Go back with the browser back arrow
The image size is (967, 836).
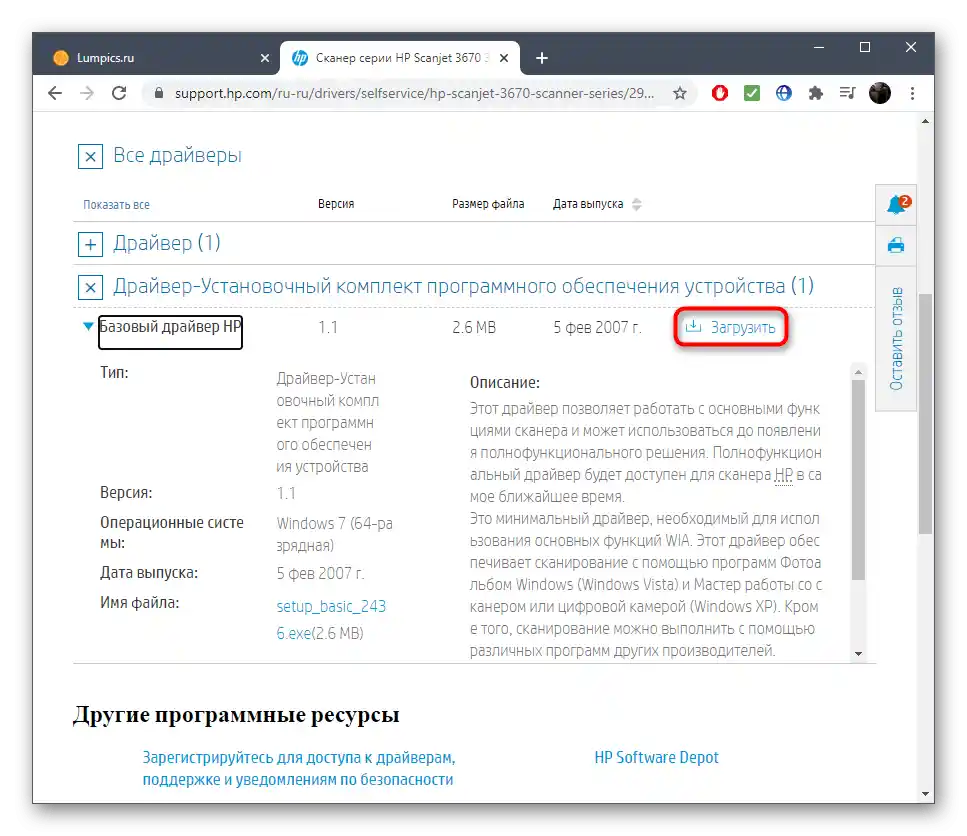coord(55,93)
